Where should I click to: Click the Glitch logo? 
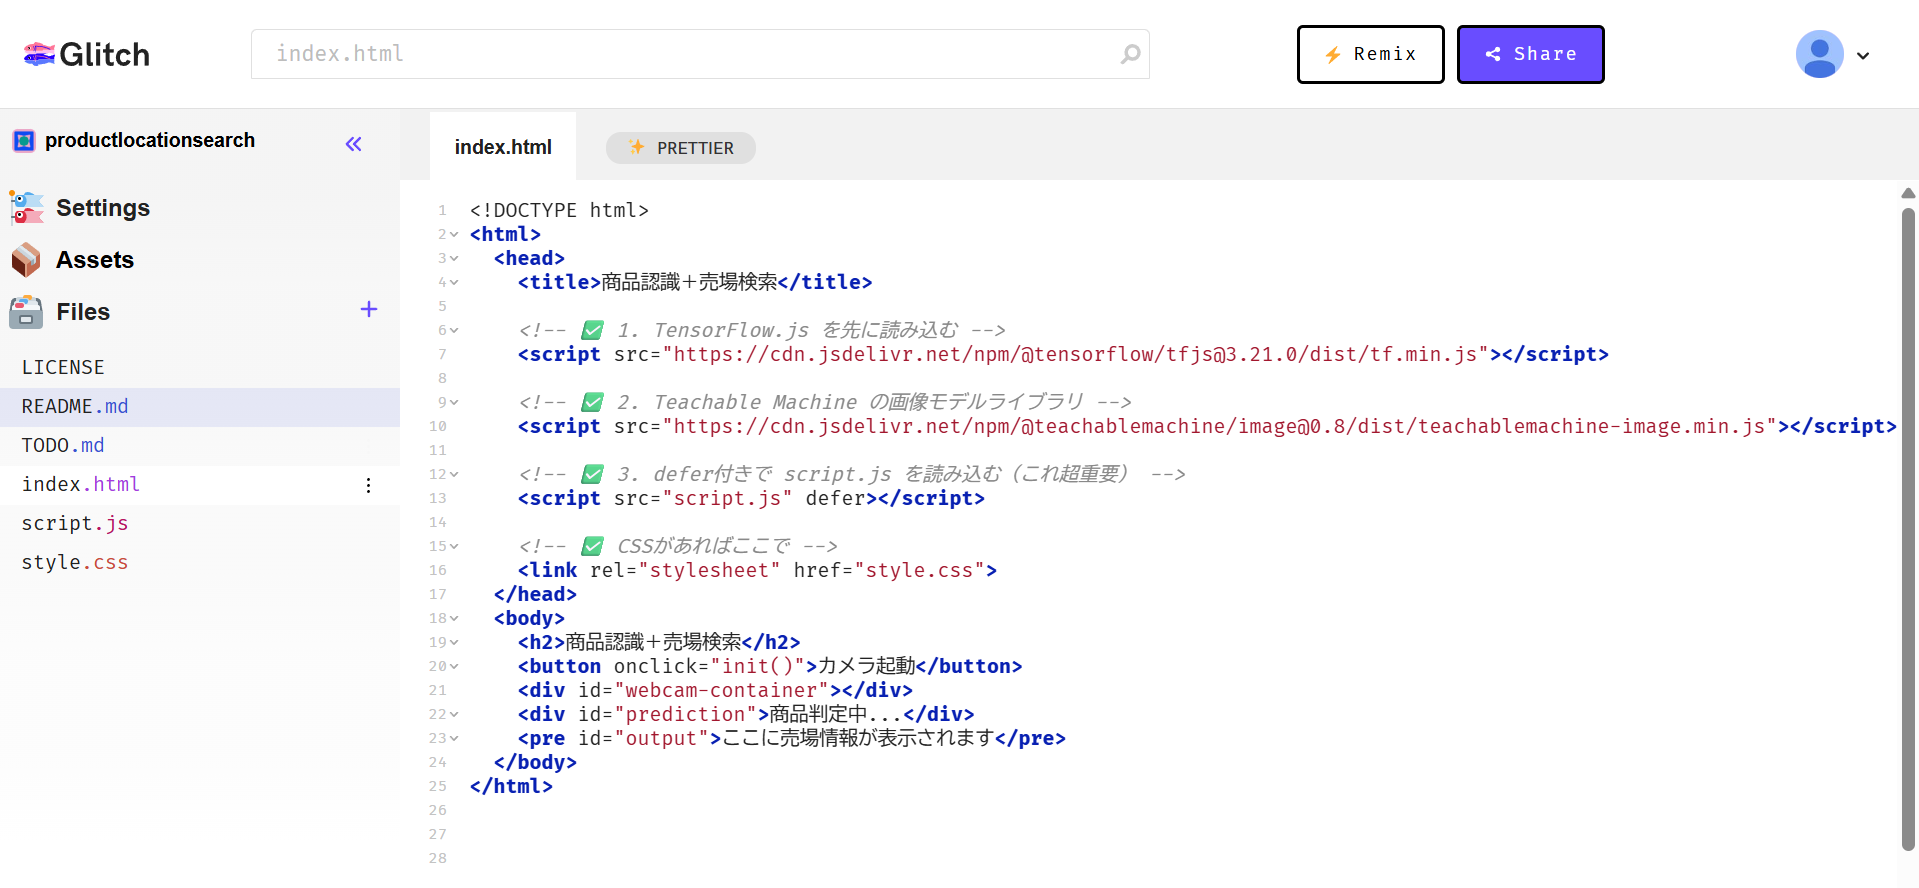pyautogui.click(x=86, y=54)
